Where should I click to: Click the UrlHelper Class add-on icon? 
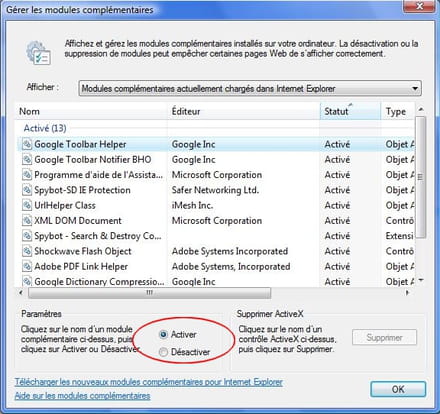[x=27, y=205]
